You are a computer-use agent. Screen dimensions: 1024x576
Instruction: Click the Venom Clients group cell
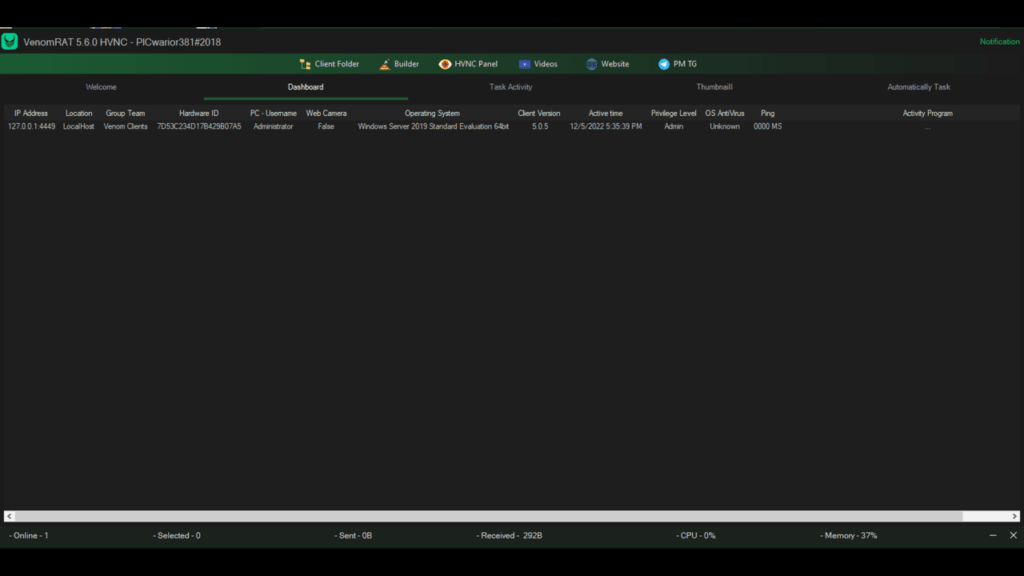click(x=125, y=127)
